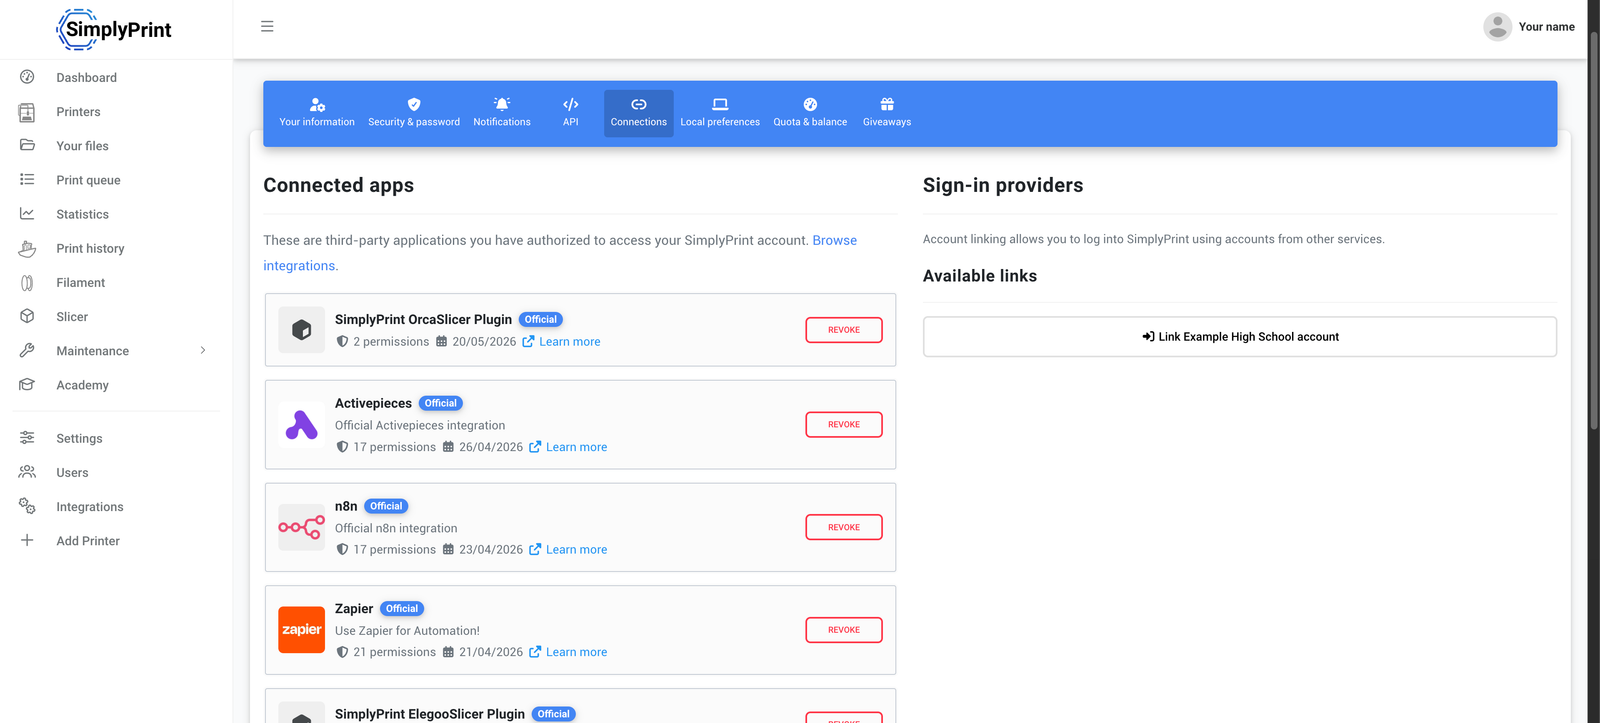Switch to Security & password tab

point(414,113)
